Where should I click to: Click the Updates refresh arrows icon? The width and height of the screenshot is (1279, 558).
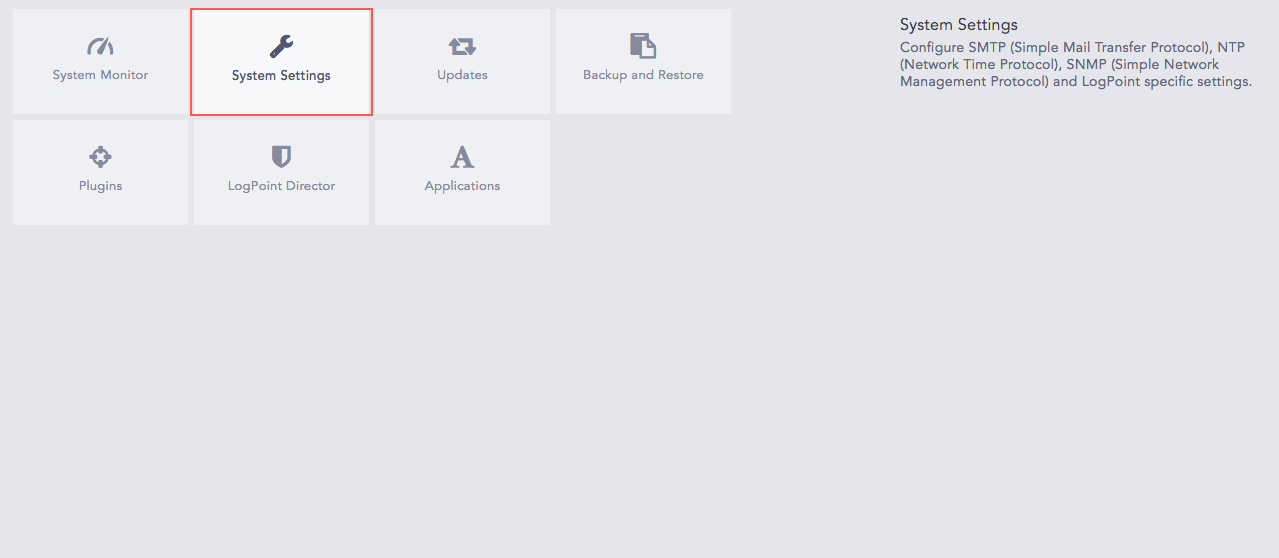462,46
